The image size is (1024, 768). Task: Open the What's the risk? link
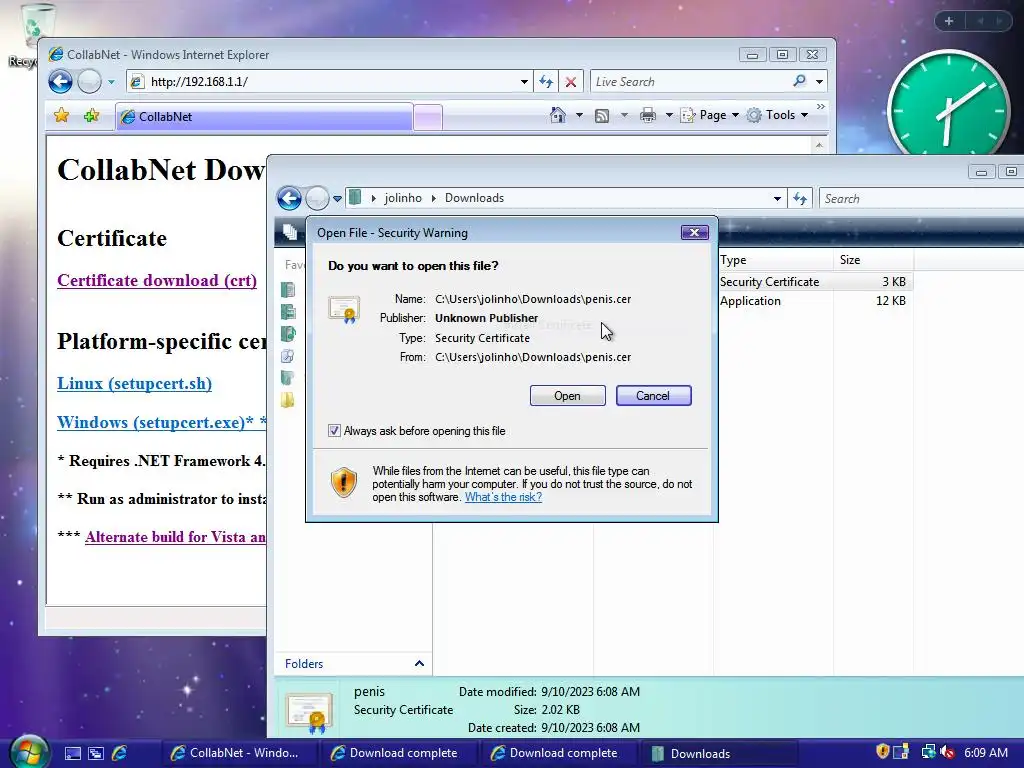(503, 497)
